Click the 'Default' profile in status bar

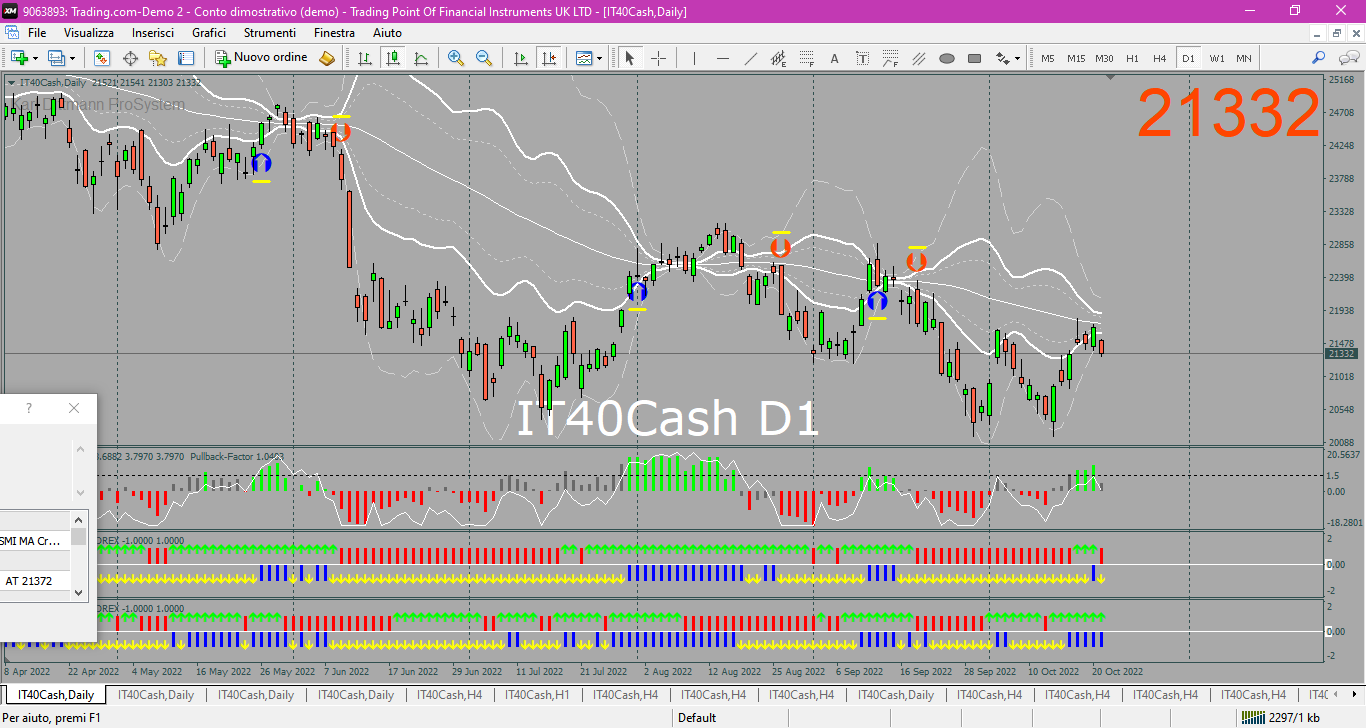pyautogui.click(x=697, y=717)
